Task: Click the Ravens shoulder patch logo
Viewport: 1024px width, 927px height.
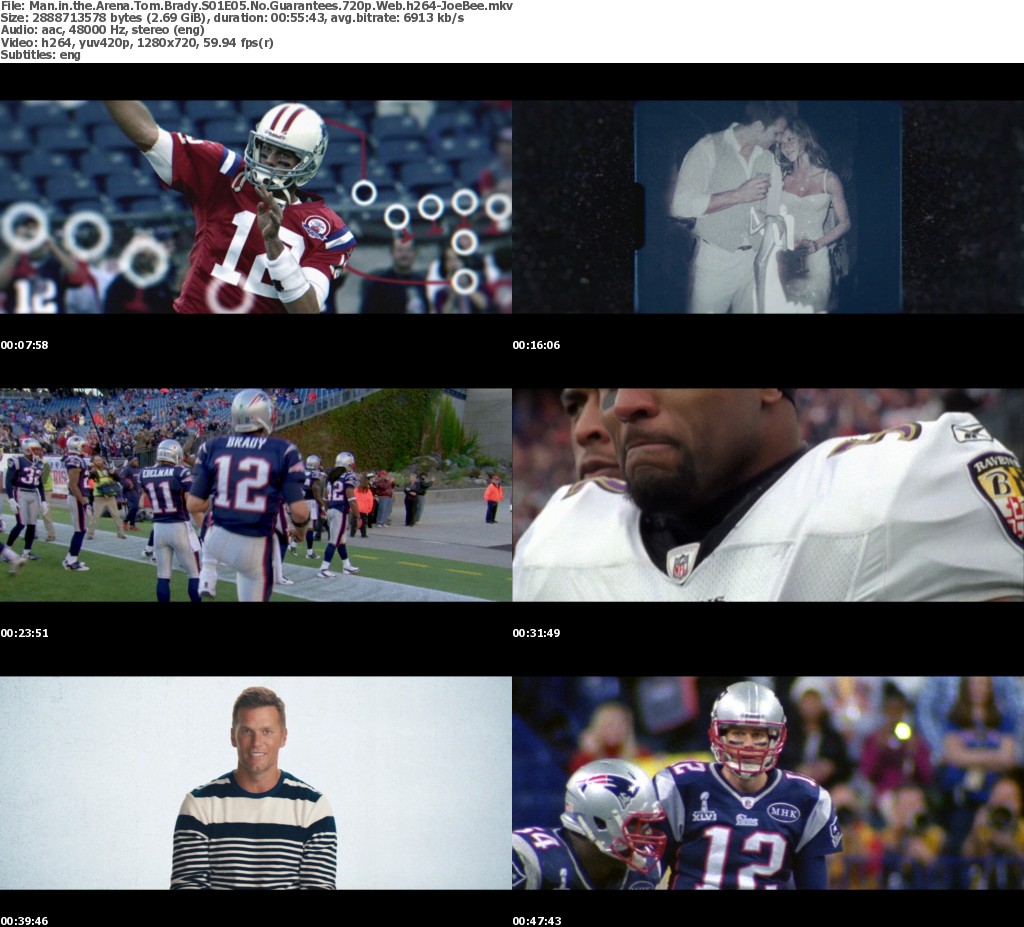Action: point(998,492)
